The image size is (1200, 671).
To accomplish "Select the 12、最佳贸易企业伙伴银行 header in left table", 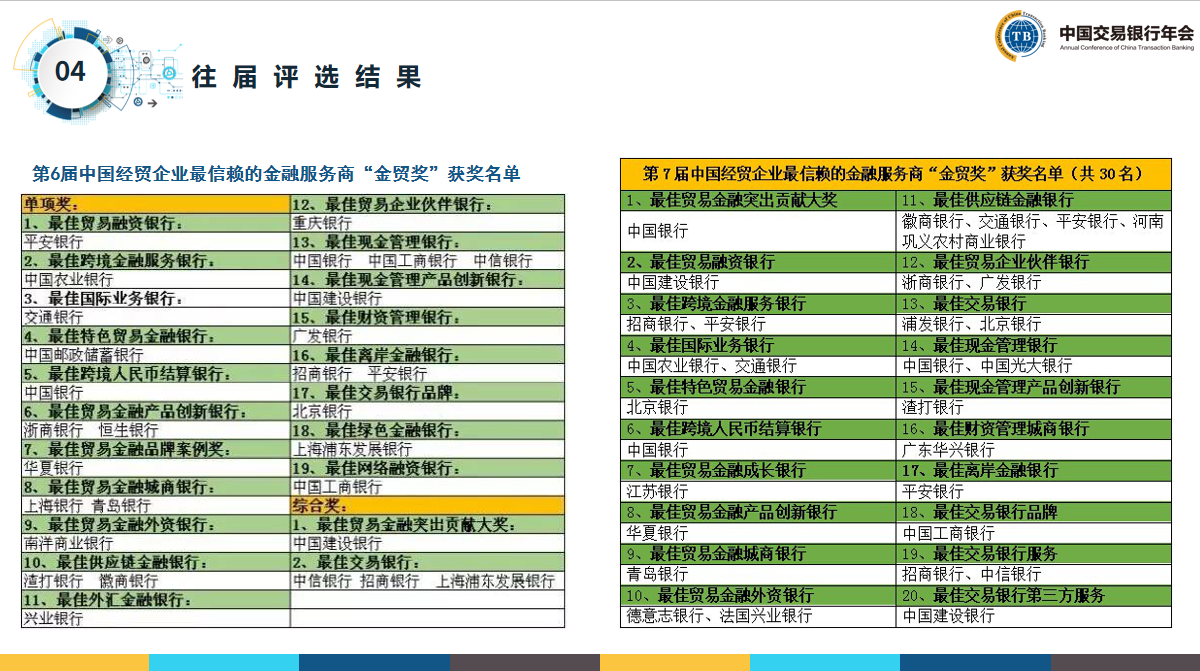I will [x=426, y=204].
